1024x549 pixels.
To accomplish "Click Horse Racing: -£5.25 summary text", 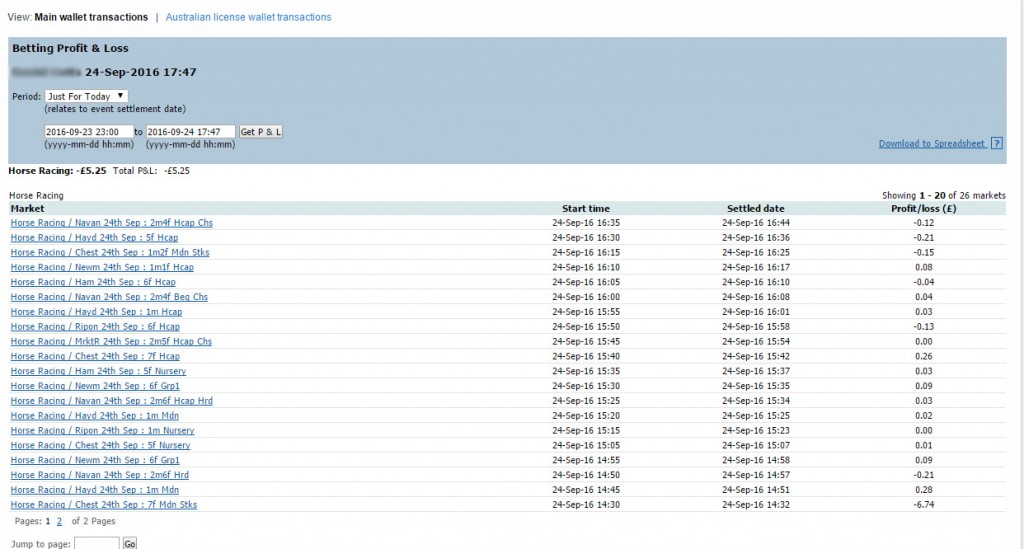I will [57, 171].
